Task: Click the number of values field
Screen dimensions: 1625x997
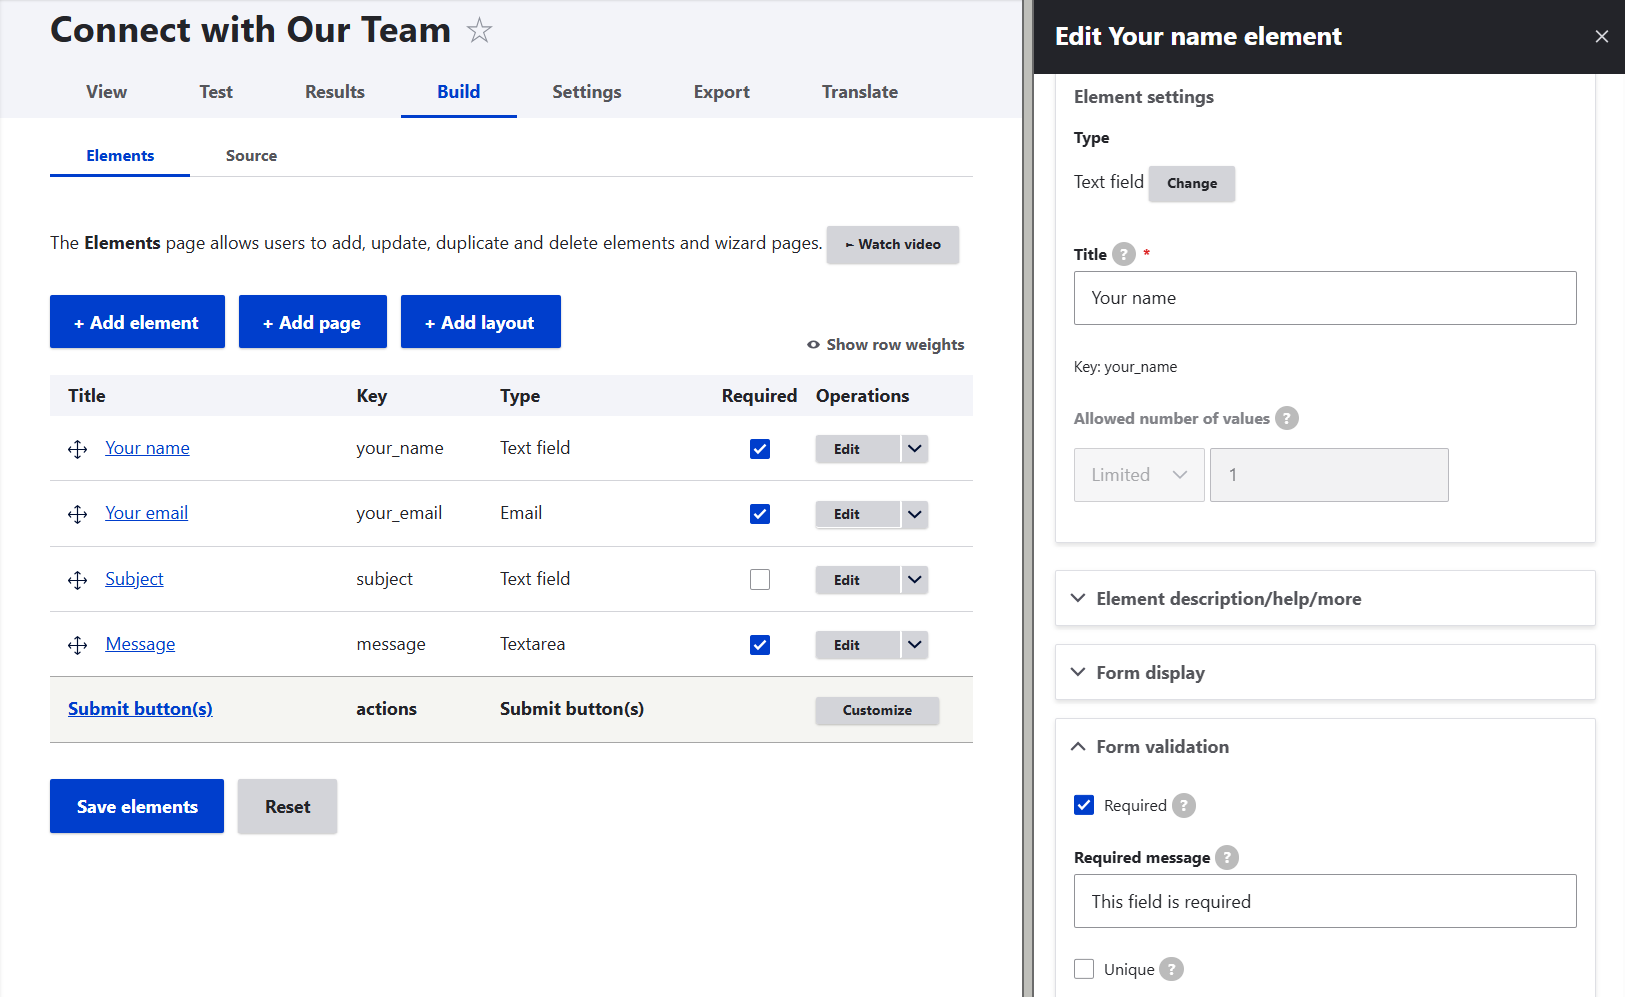Action: point(1329,475)
